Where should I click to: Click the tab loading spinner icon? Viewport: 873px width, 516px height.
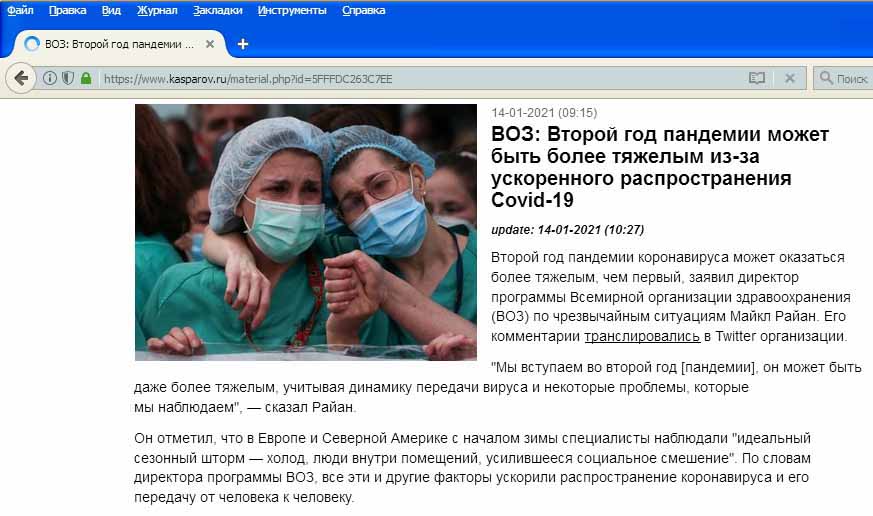(32, 43)
